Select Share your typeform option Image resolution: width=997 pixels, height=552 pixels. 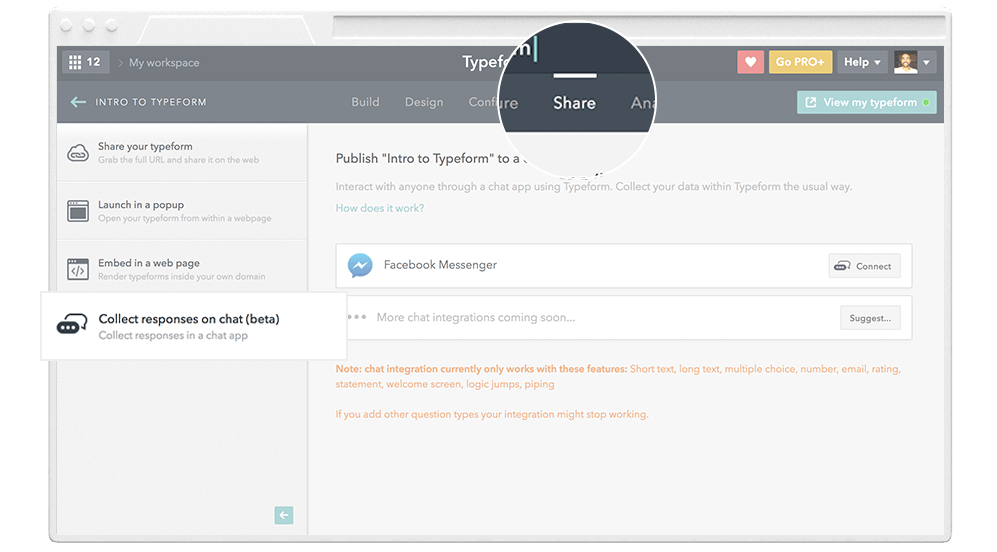pyautogui.click(x=182, y=153)
